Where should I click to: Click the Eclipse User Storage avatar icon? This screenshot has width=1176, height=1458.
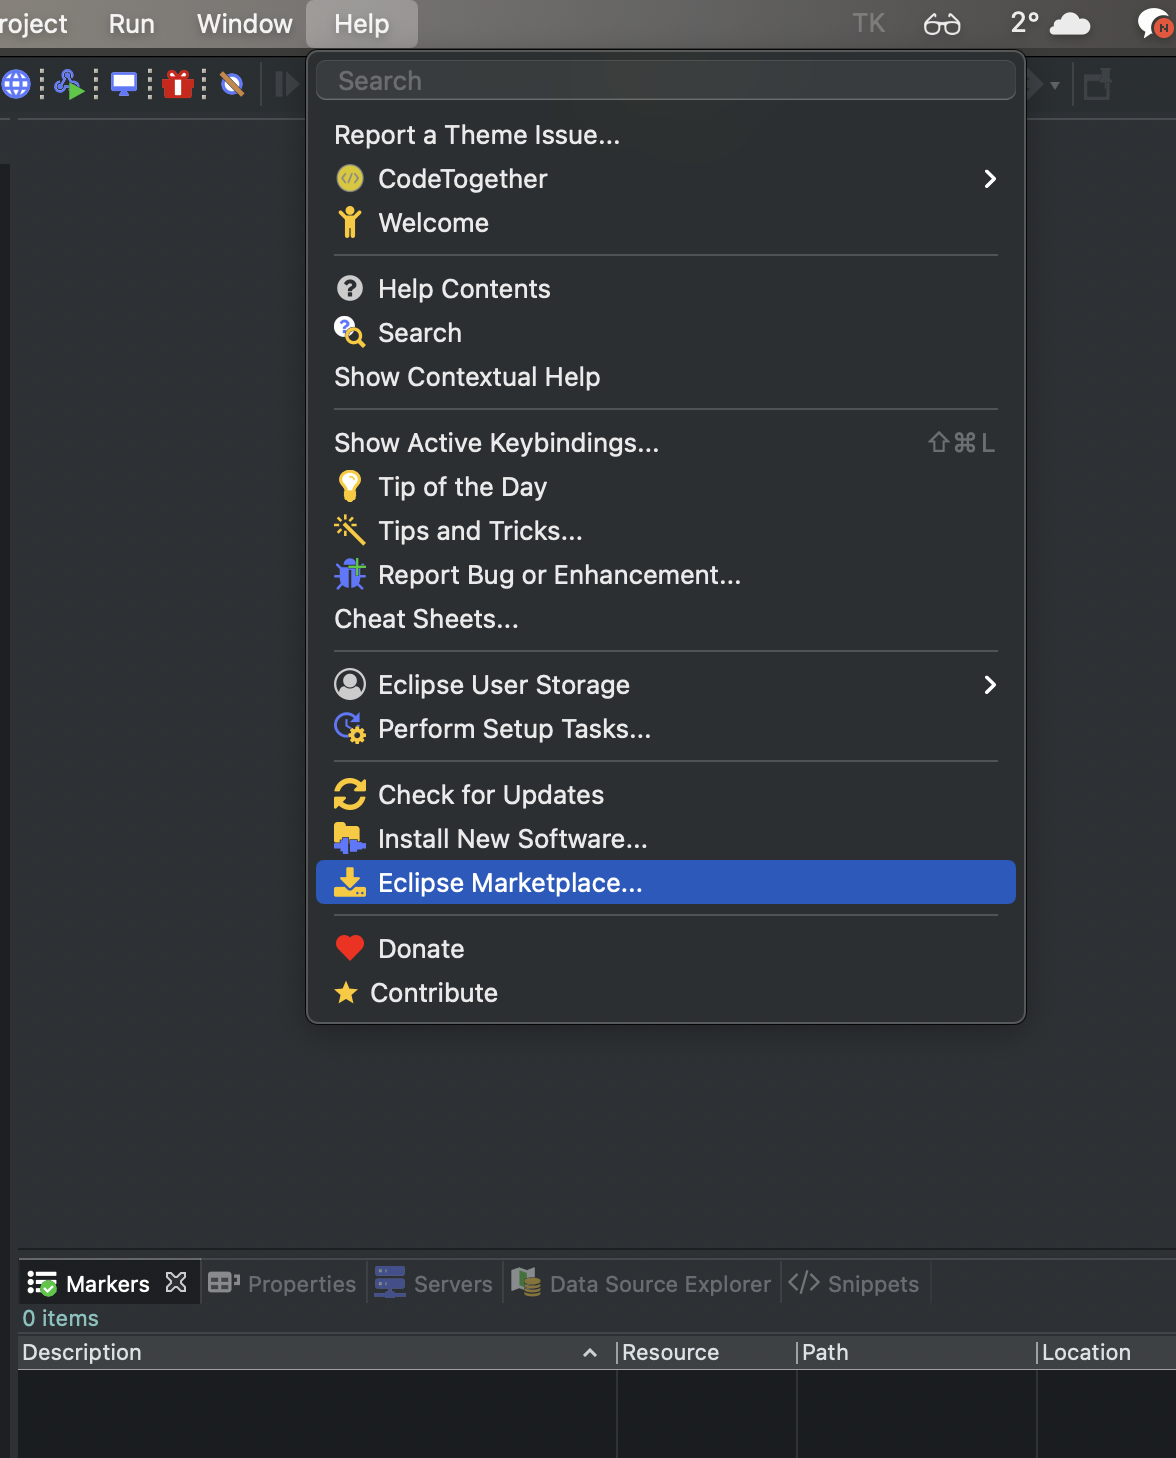coord(350,684)
